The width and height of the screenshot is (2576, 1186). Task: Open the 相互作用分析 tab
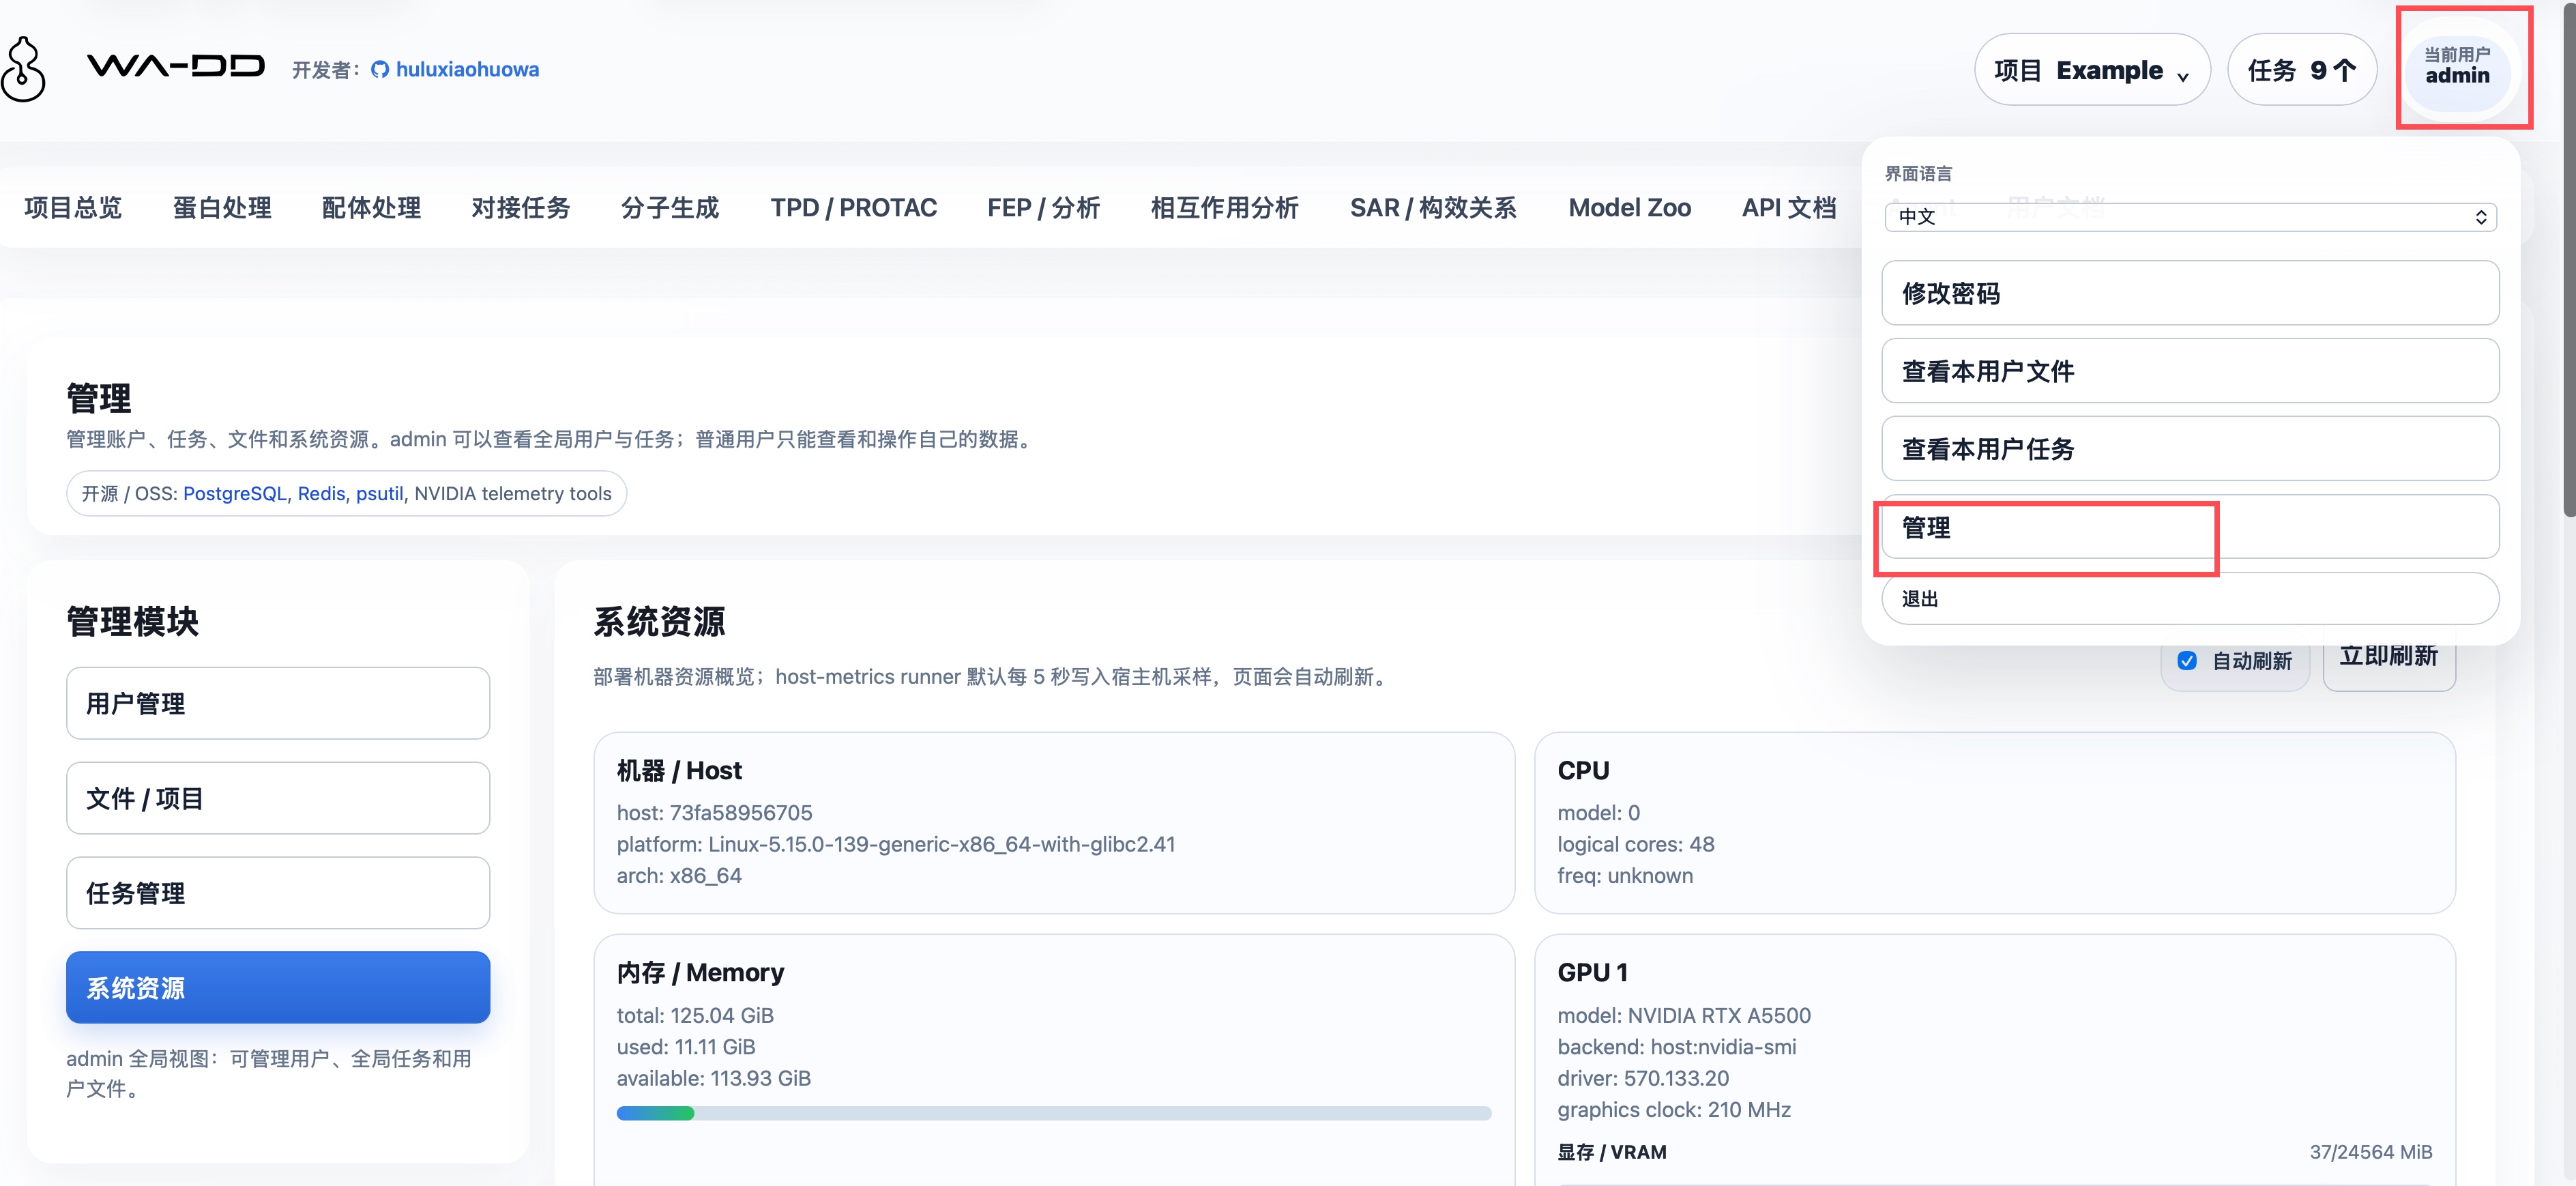tap(1225, 208)
